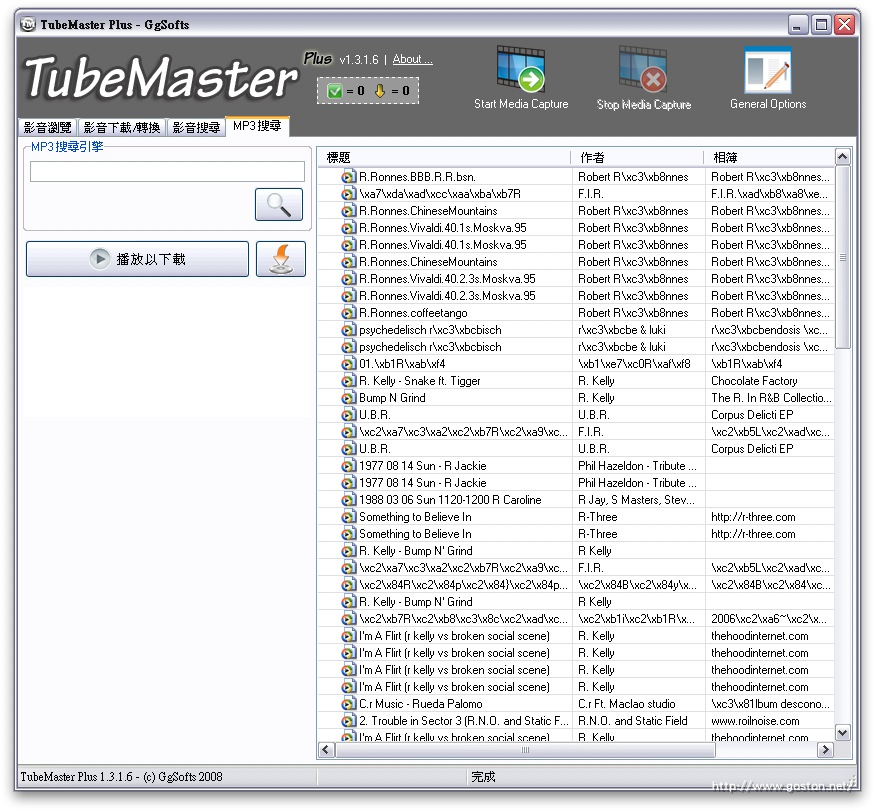The image size is (875, 811).
Task: Click the status bar text 'TubeMaster Plus 1.3.1.6 - (c) GgSofts 2008'
Action: point(121,777)
